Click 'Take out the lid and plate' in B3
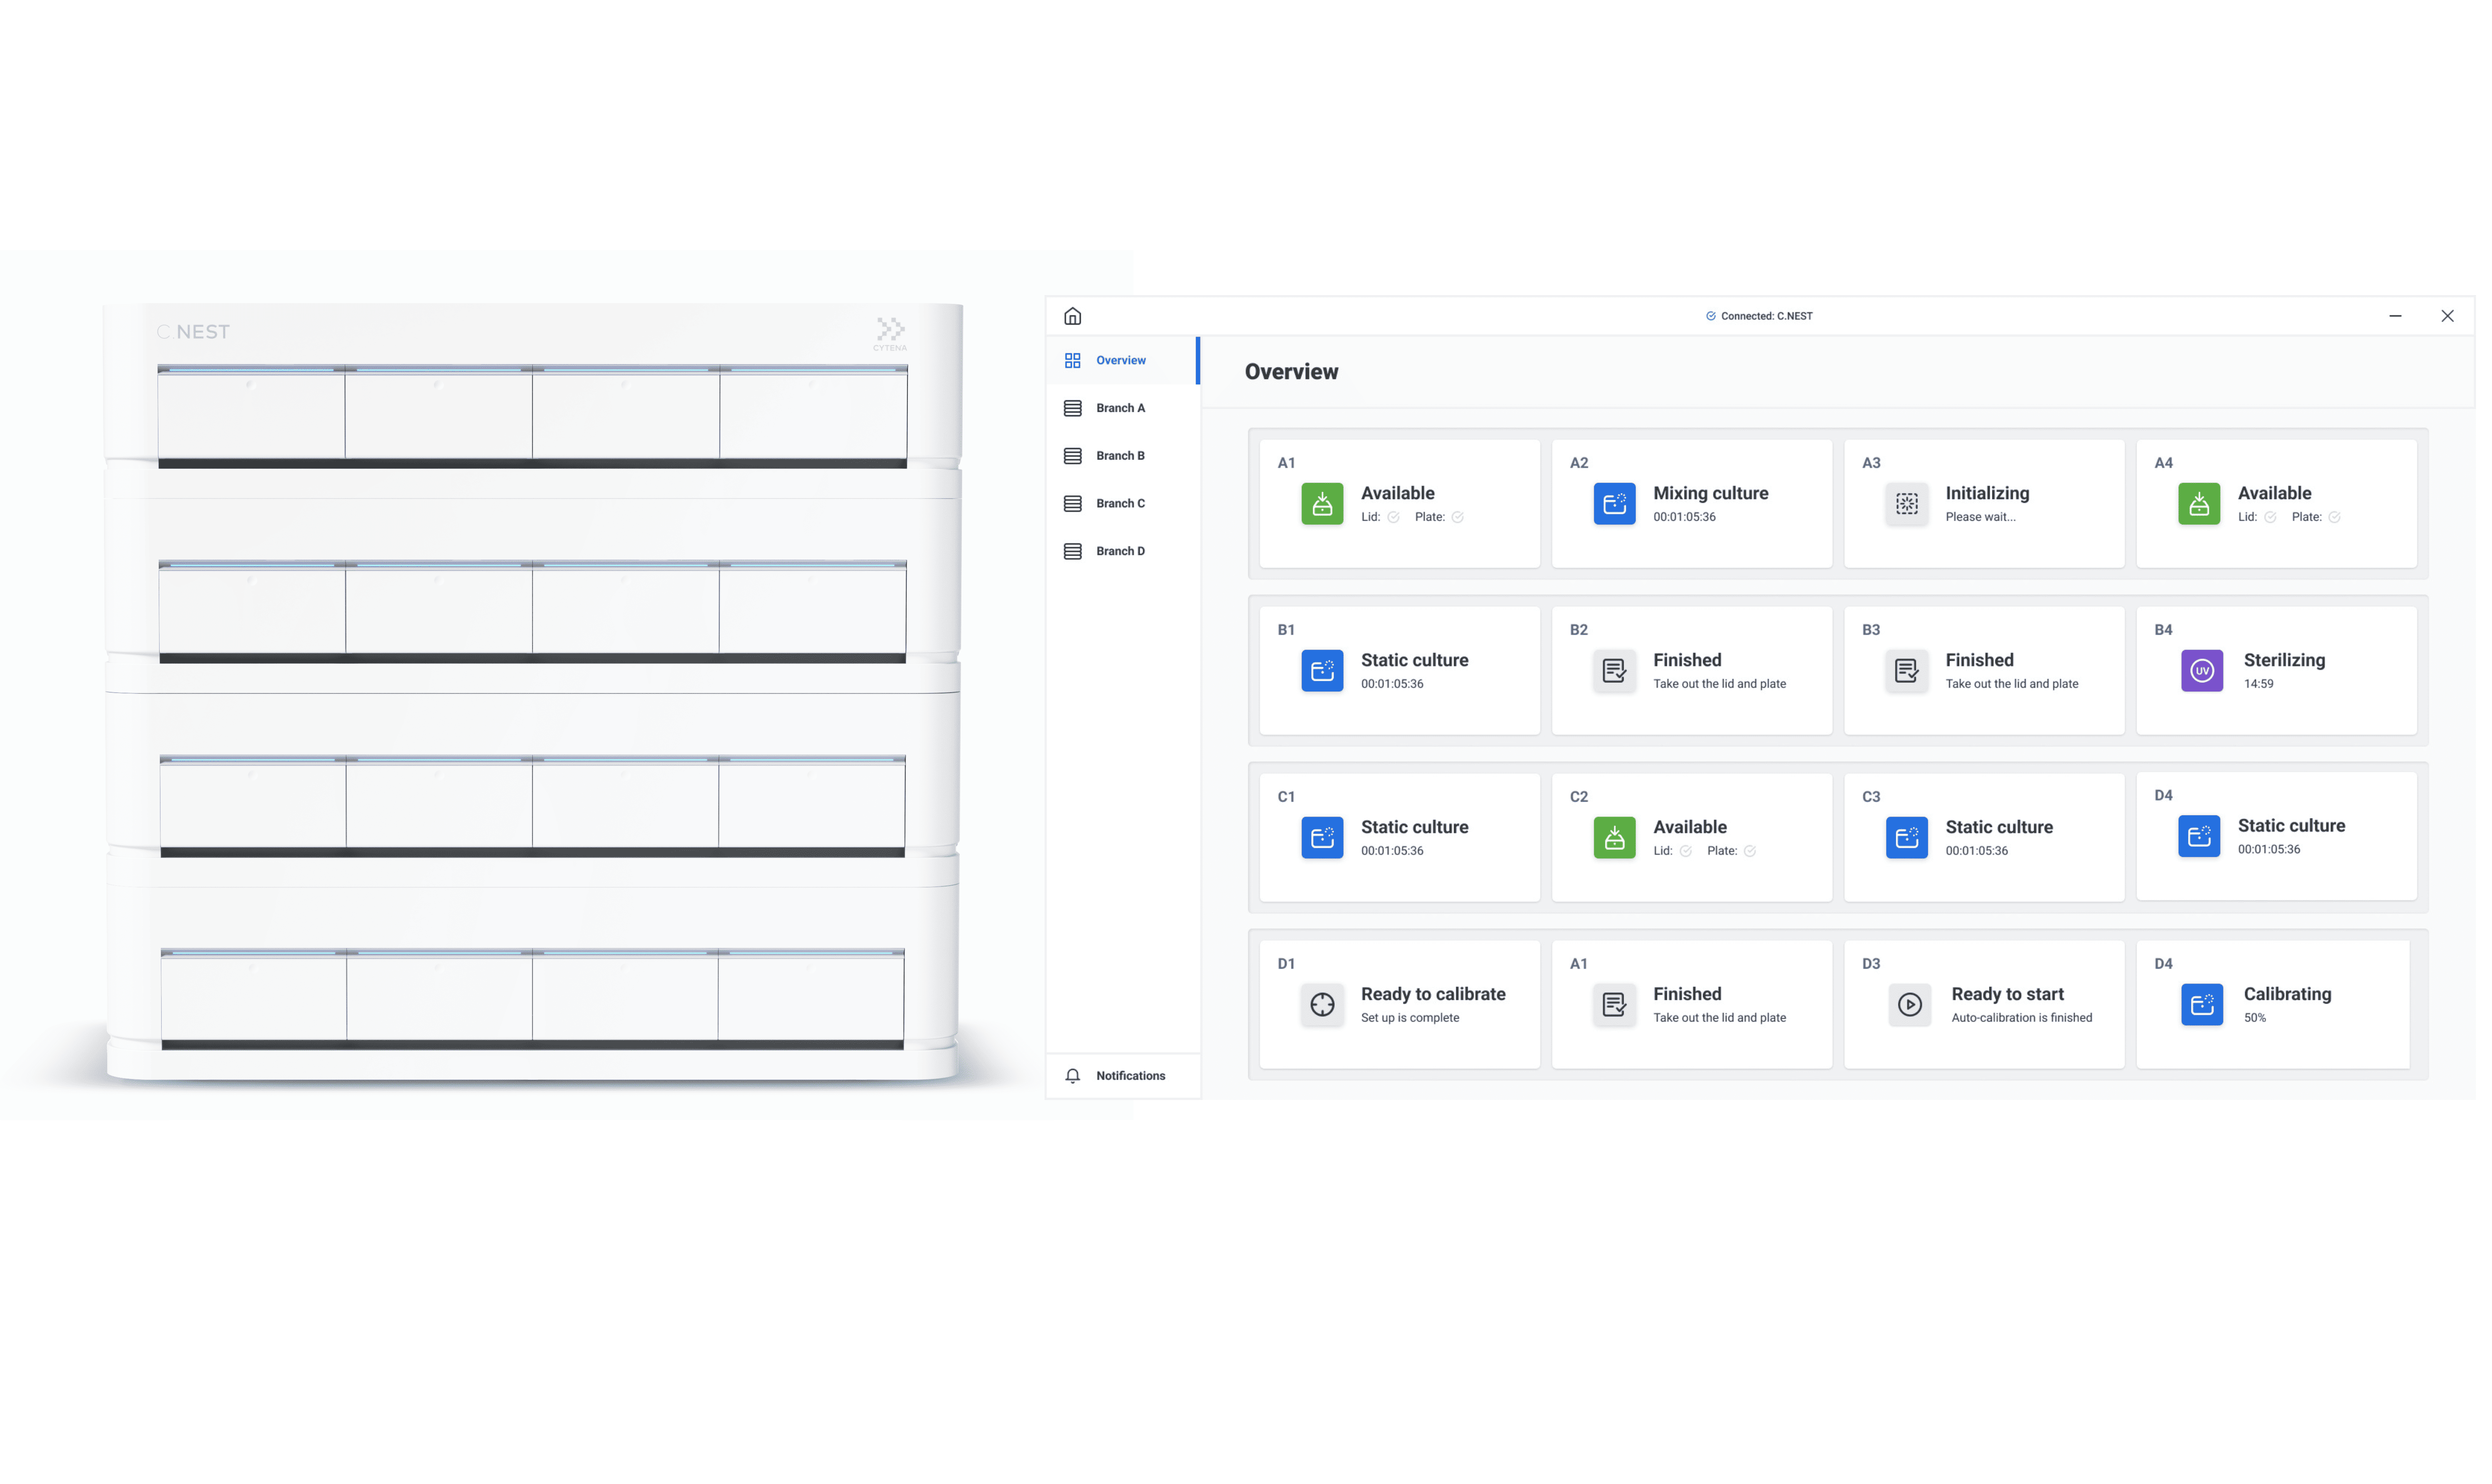Image resolution: width=2492 pixels, height=1484 pixels. 2011,684
